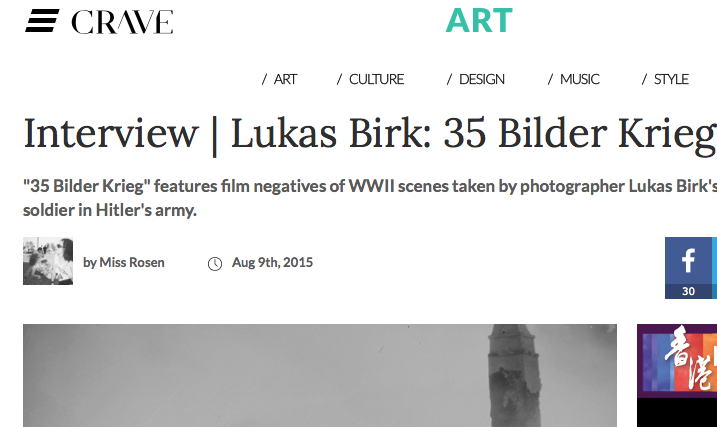Share article via Facebook icon
The image size is (717, 427).
coord(688,261)
